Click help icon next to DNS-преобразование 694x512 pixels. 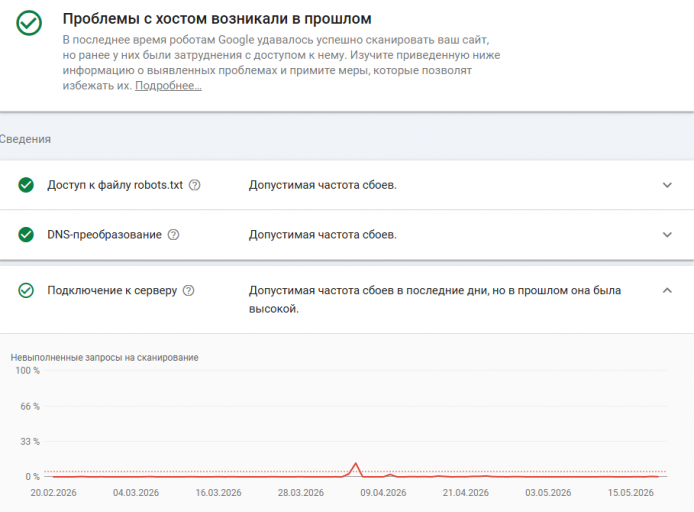click(174, 235)
